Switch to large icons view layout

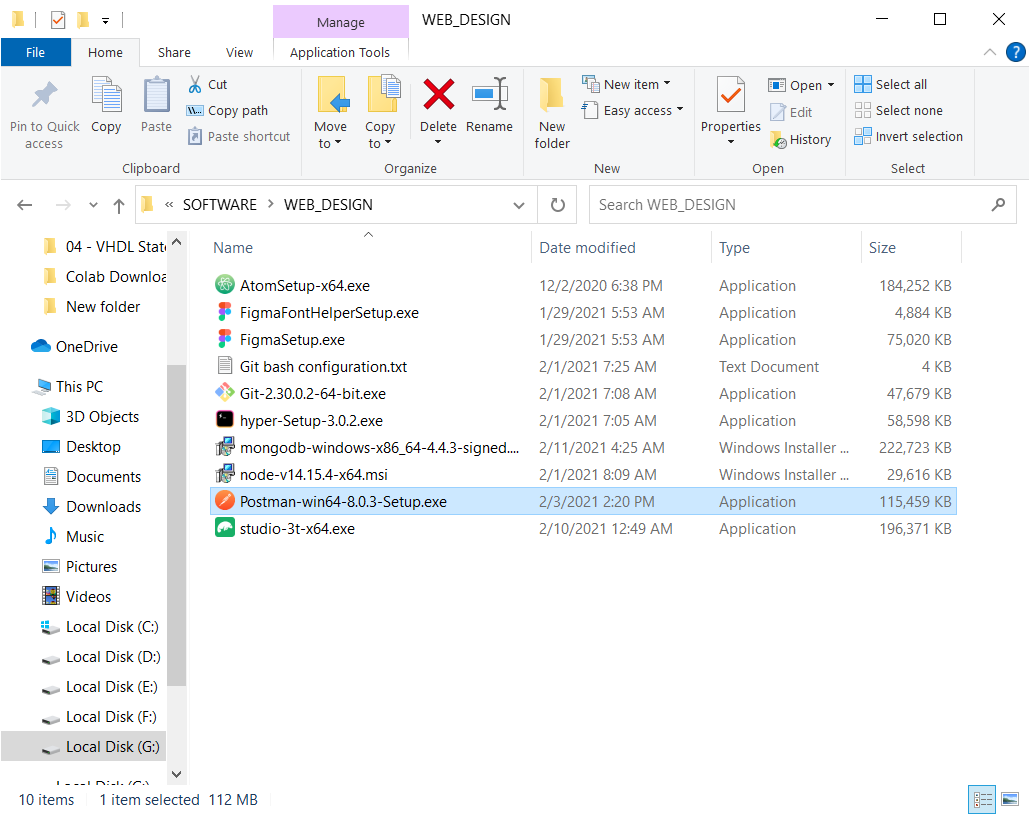pyautogui.click(x=1010, y=799)
